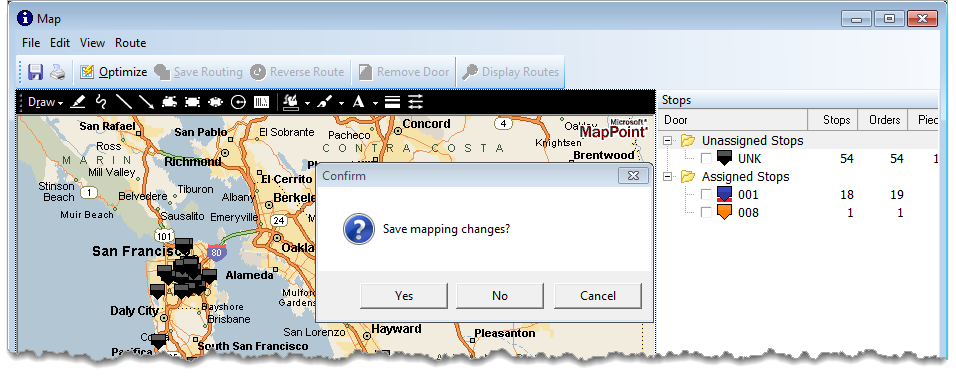Open the Route menu
This screenshot has height=379, width=956.
pyautogui.click(x=130, y=43)
